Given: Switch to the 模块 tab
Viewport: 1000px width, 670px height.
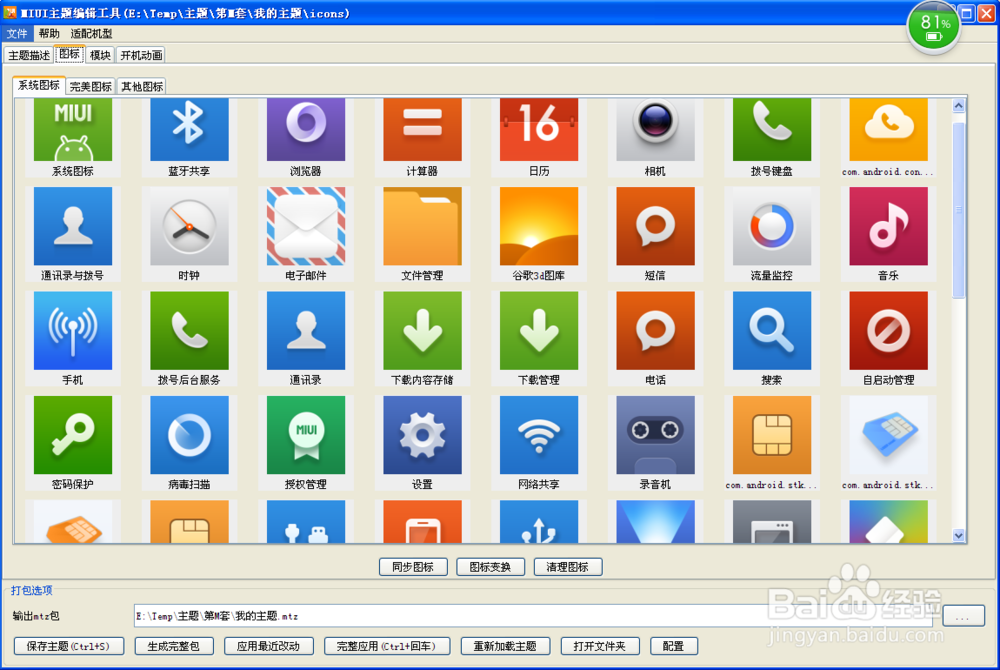Looking at the screenshot, I should (x=100, y=55).
